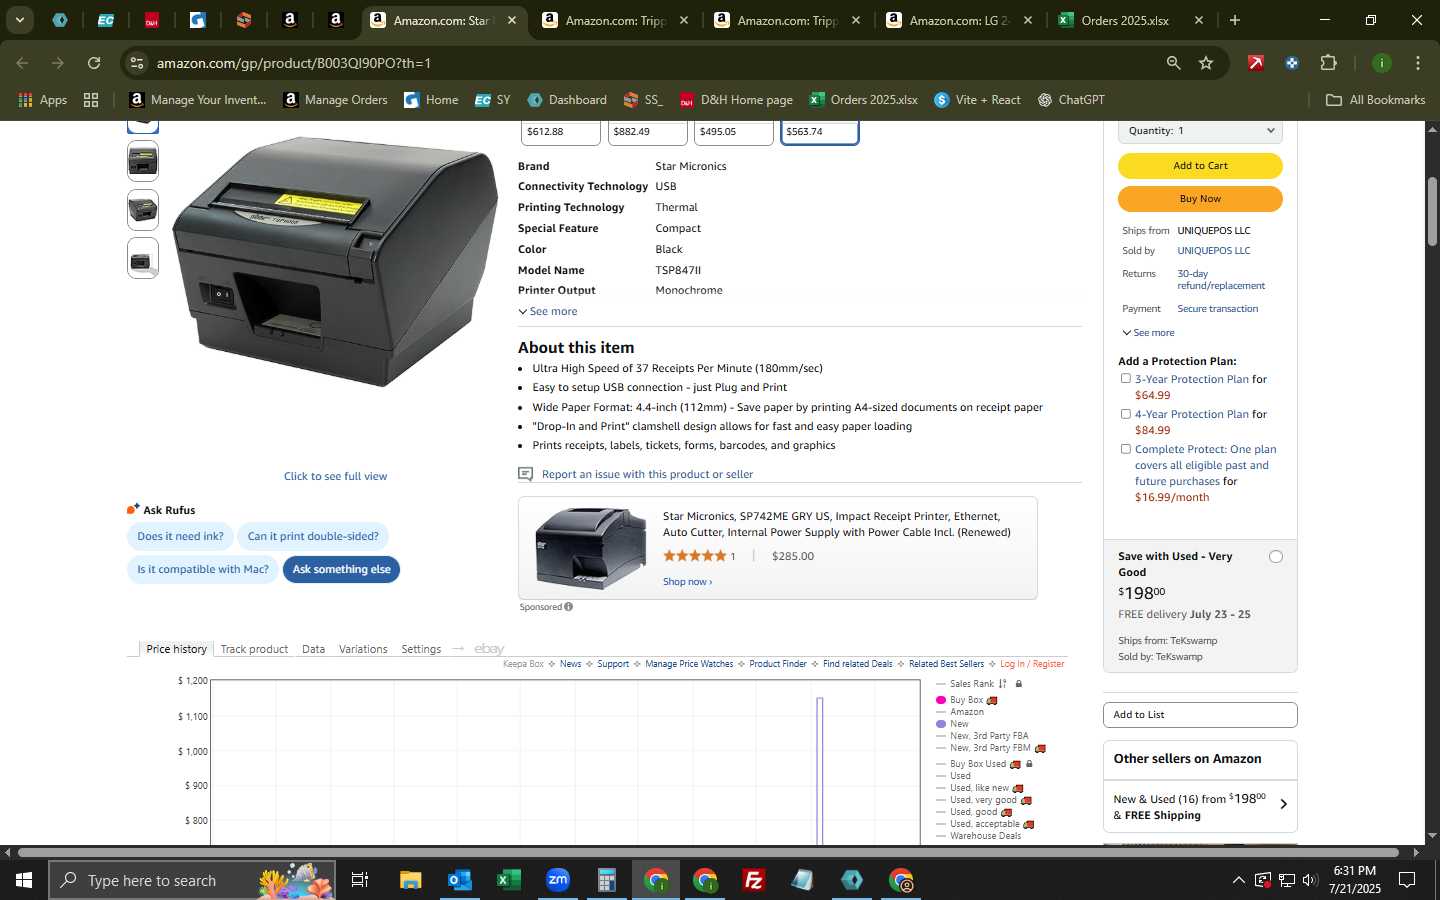Click the sponsored Shop now link
Viewport: 1440px width, 900px height.
pos(687,582)
